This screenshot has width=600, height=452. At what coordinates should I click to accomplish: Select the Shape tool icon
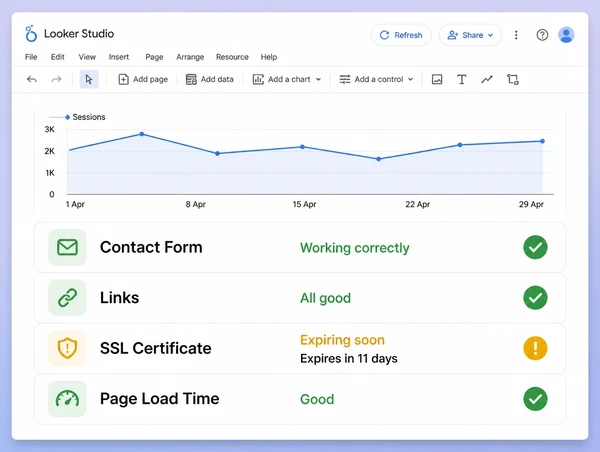(x=513, y=79)
